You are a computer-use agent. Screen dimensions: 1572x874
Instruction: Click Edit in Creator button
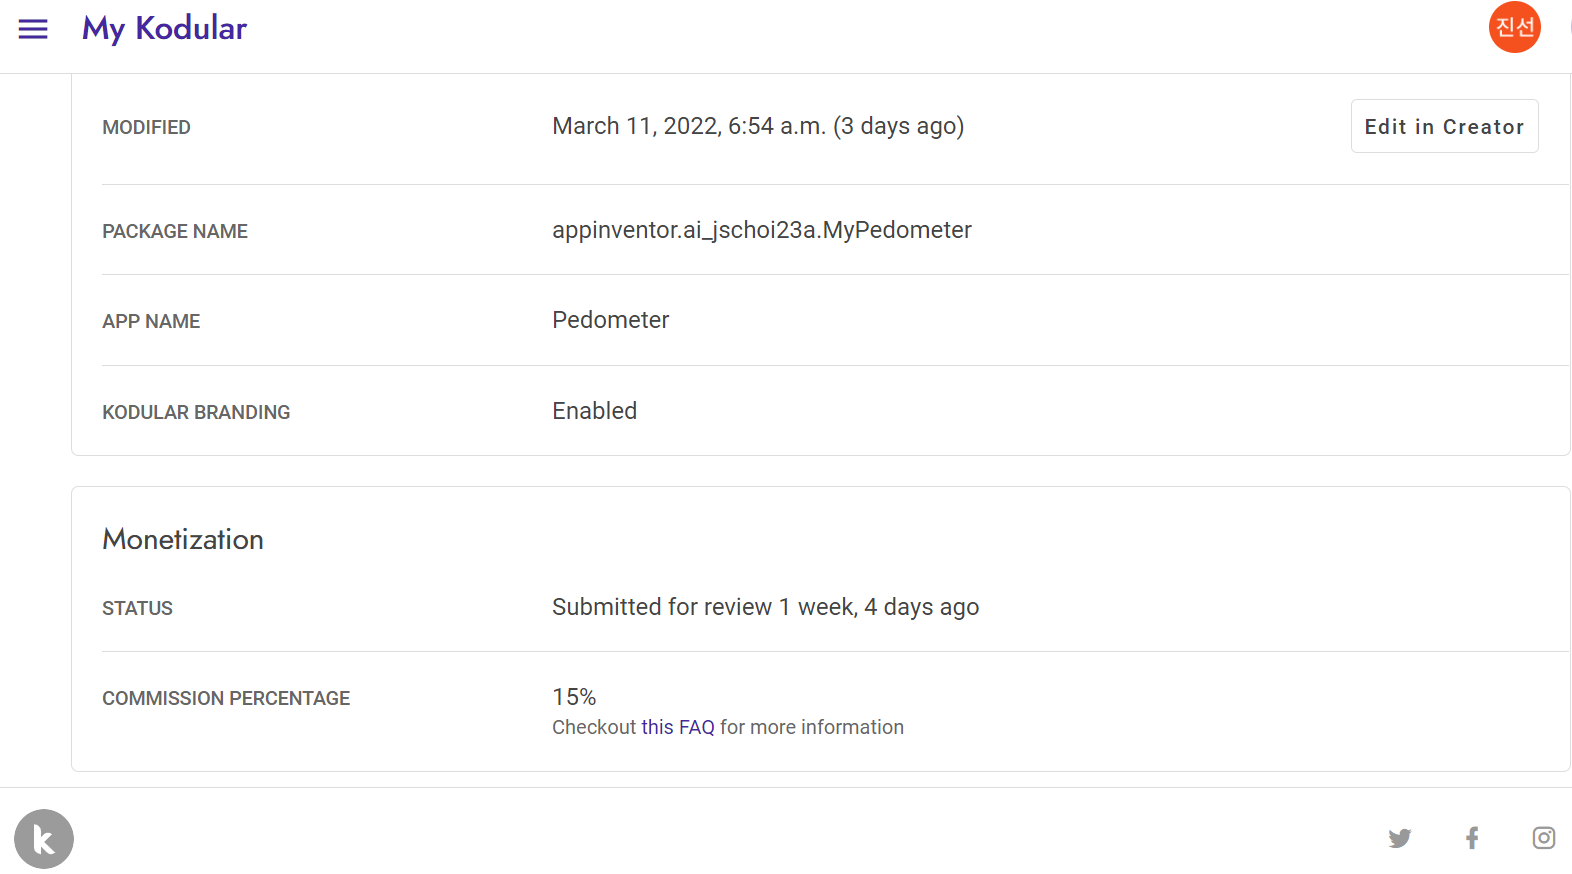tap(1444, 126)
